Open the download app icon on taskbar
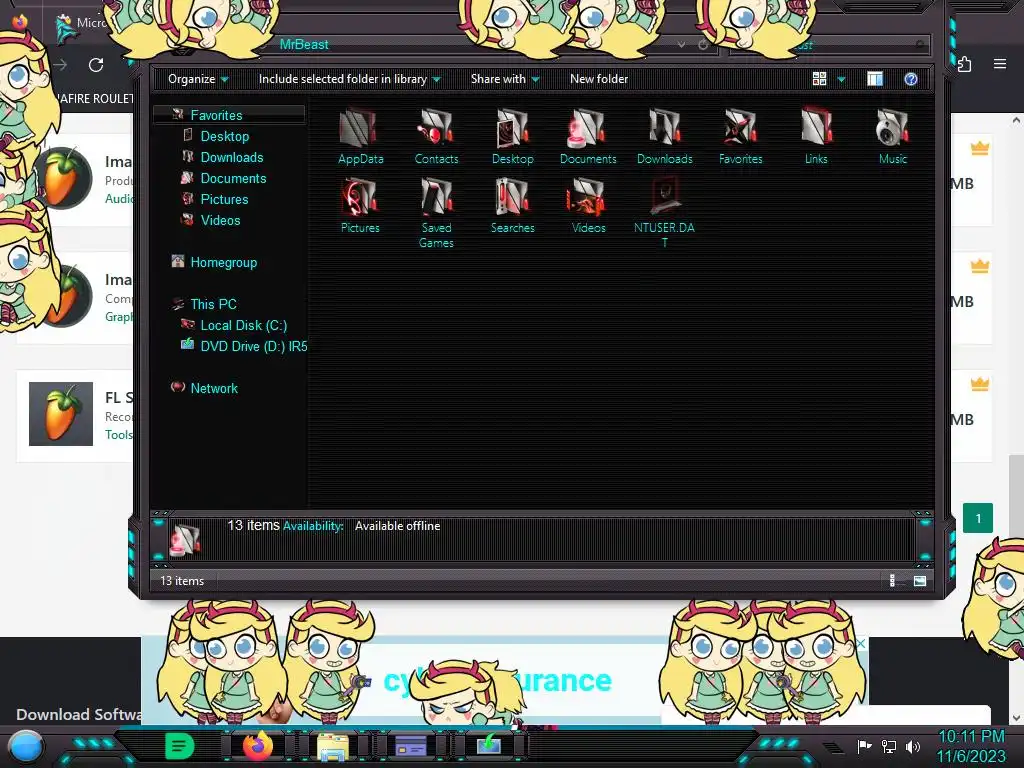This screenshot has height=768, width=1024. point(488,745)
